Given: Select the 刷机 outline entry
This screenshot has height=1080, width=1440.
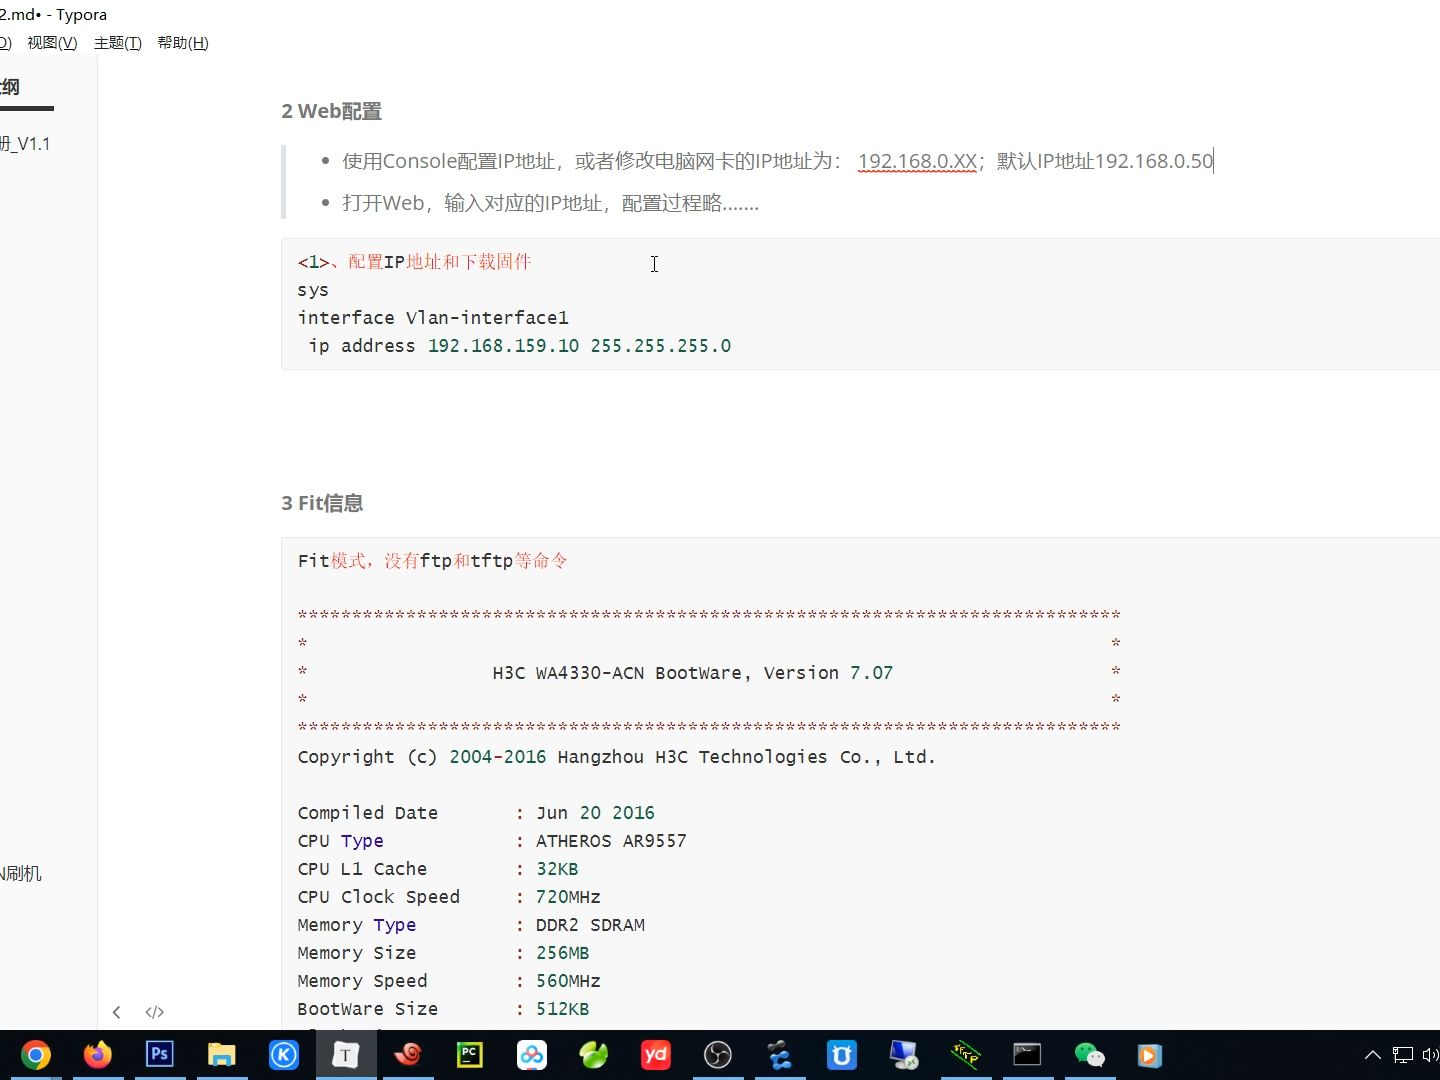Looking at the screenshot, I should [x=22, y=872].
